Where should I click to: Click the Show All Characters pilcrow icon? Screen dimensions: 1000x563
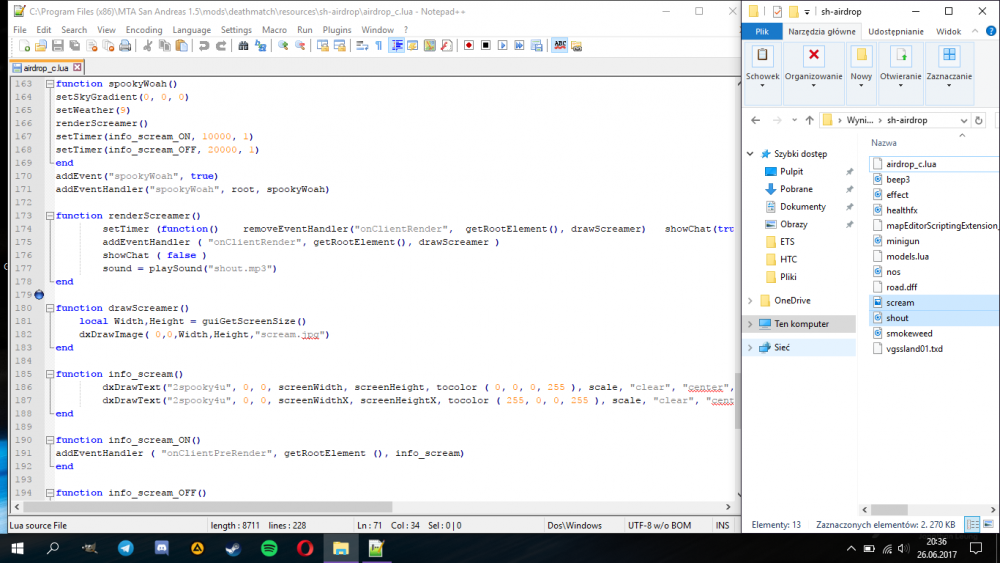[378, 46]
